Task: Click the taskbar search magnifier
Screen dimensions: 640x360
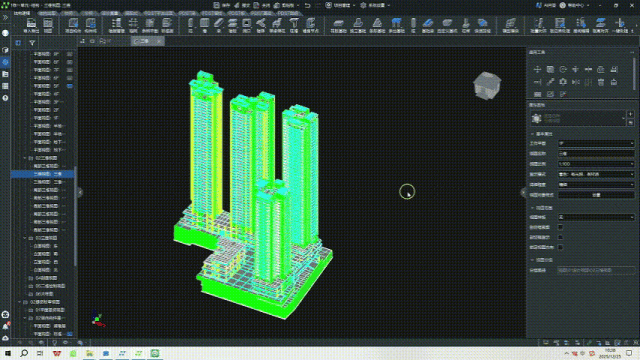Action: tap(24, 353)
